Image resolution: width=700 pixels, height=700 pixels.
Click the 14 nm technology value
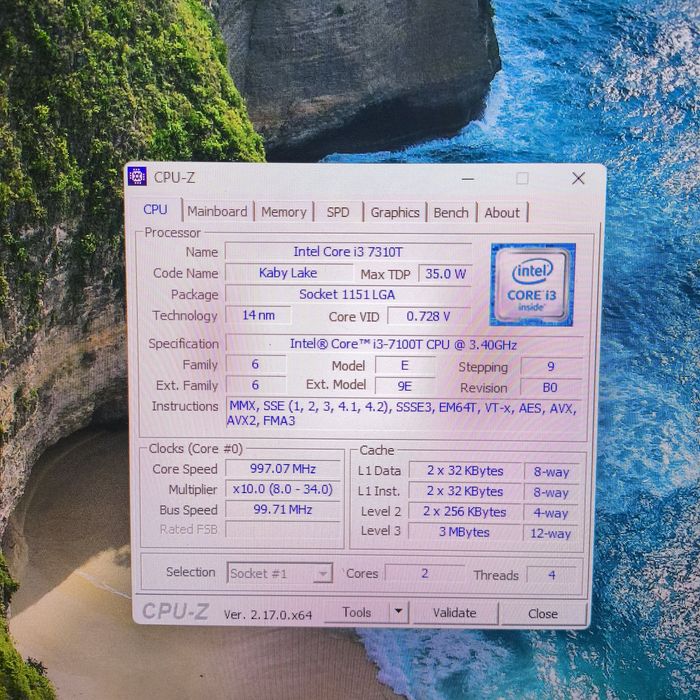258,315
